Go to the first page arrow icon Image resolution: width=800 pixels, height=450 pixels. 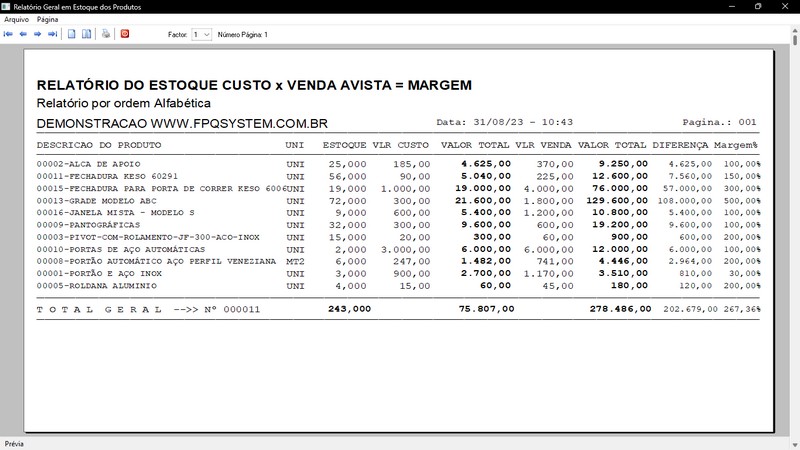[8, 34]
